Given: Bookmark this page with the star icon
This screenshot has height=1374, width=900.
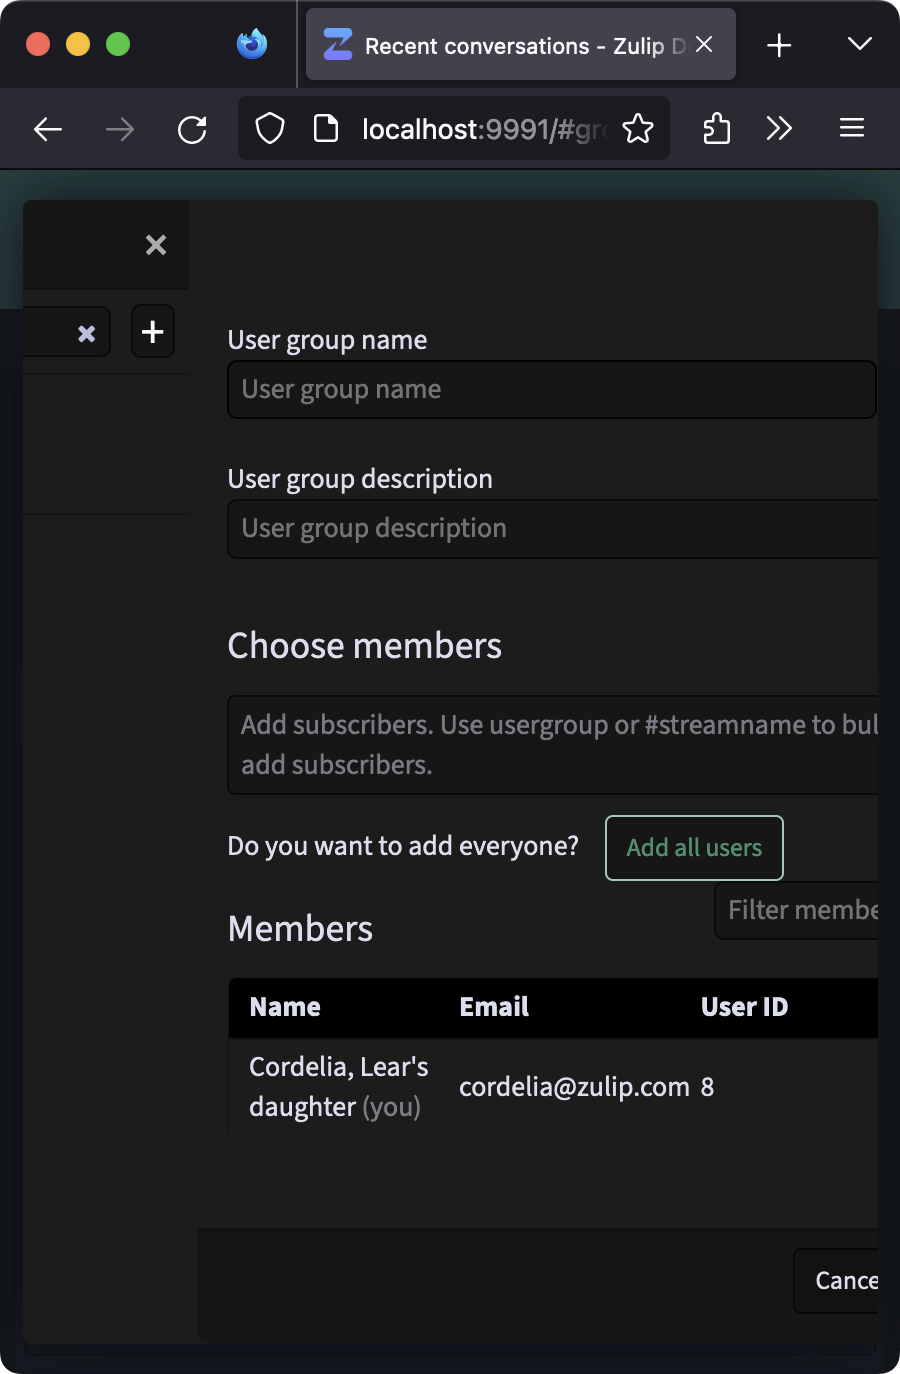Looking at the screenshot, I should pos(638,128).
